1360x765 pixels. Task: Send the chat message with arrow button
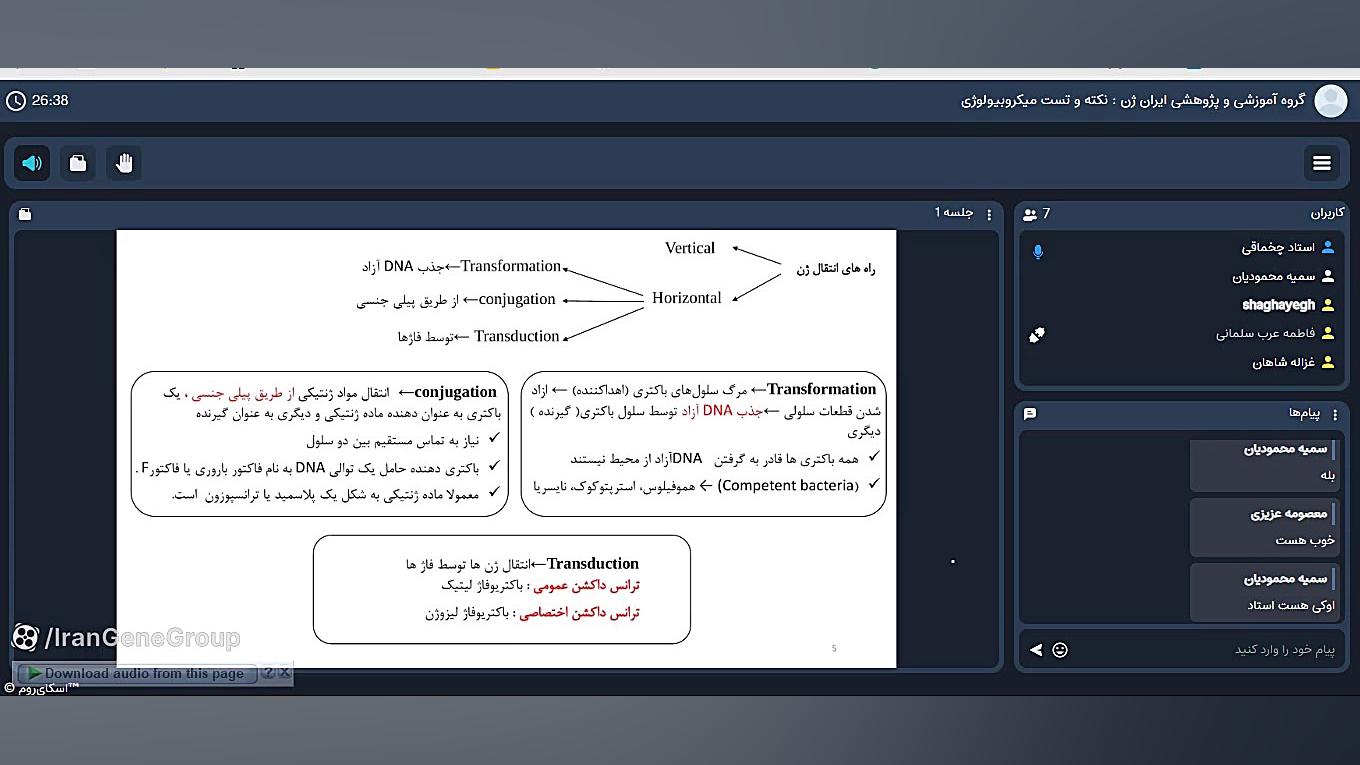click(x=1036, y=650)
